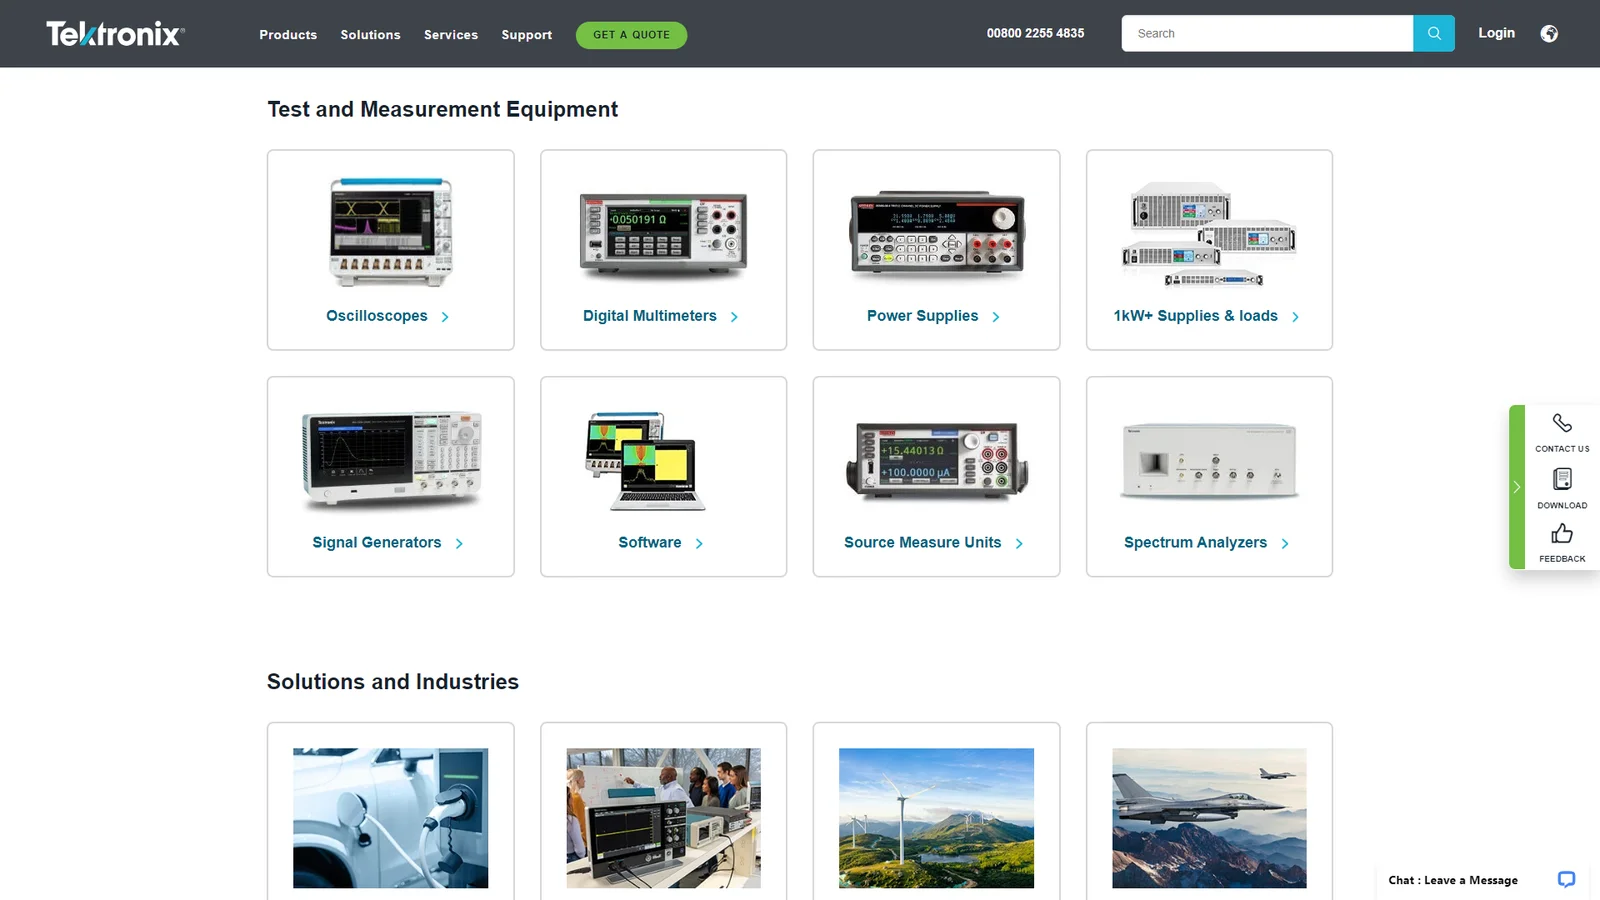
Task: Click the Download label in side panel
Action: point(1562,505)
